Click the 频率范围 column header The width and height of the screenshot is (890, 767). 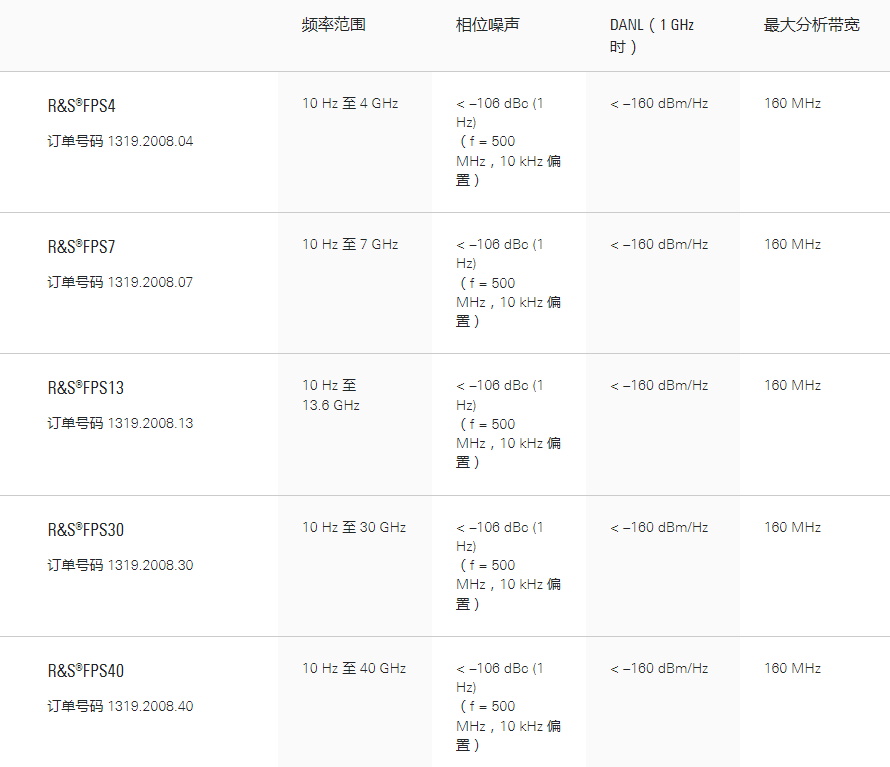click(x=333, y=25)
